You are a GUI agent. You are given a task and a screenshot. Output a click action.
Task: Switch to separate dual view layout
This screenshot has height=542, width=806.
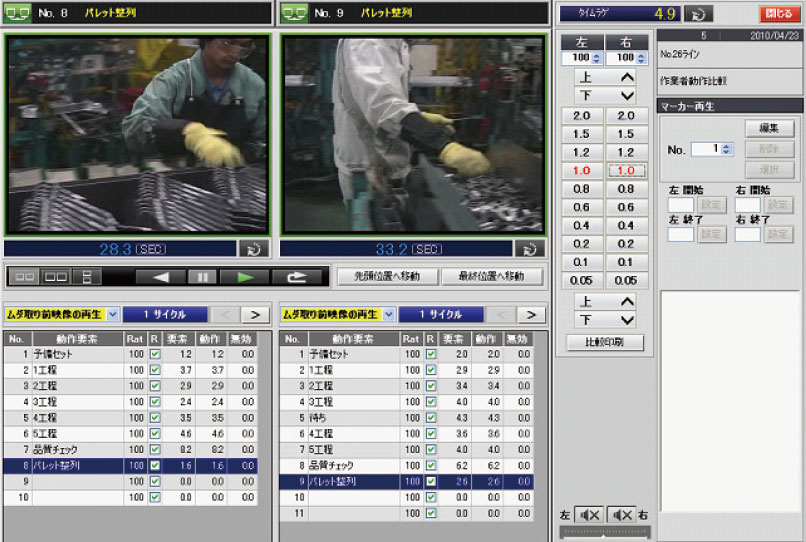(56, 277)
